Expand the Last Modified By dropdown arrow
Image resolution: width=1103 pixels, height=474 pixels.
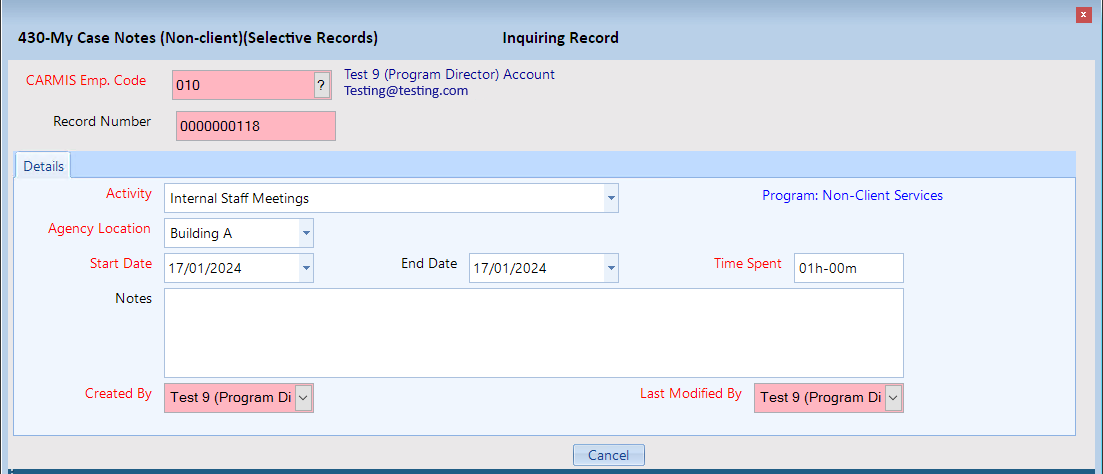tap(893, 398)
